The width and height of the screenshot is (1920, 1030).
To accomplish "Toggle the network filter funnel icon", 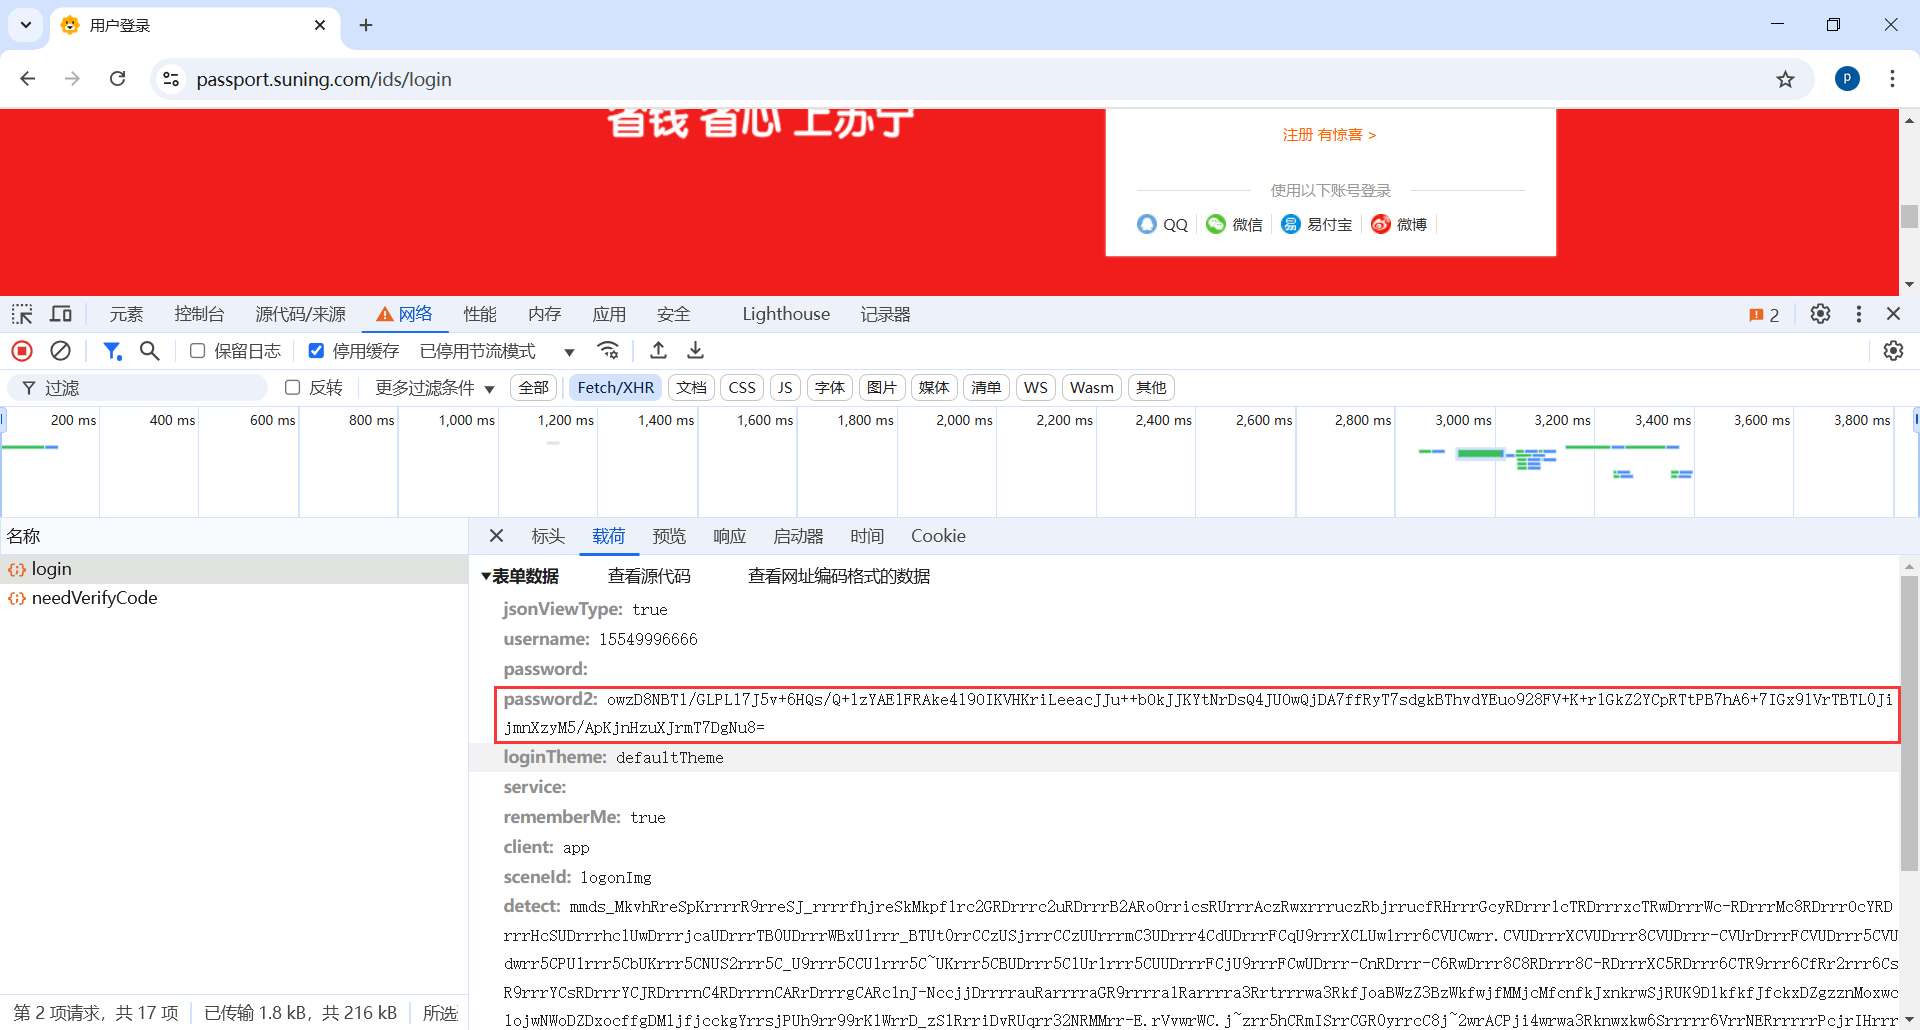I will tap(112, 351).
